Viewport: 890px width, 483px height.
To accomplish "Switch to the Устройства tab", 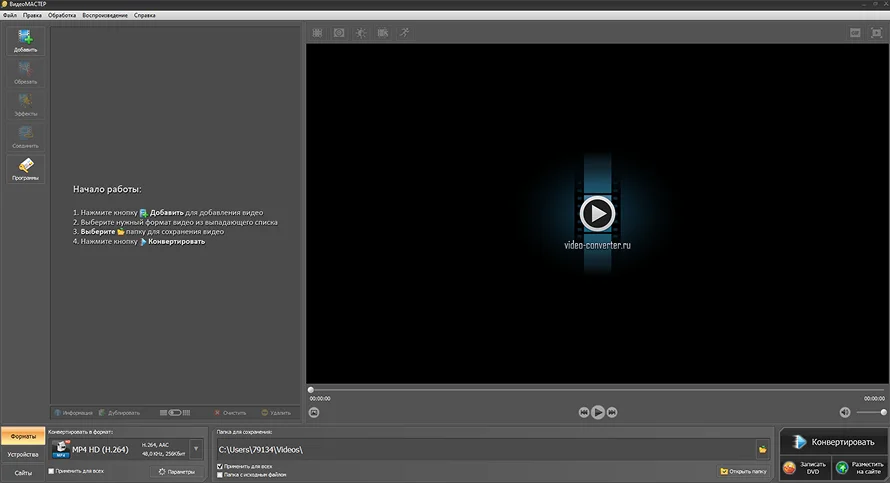I will pyautogui.click(x=23, y=454).
